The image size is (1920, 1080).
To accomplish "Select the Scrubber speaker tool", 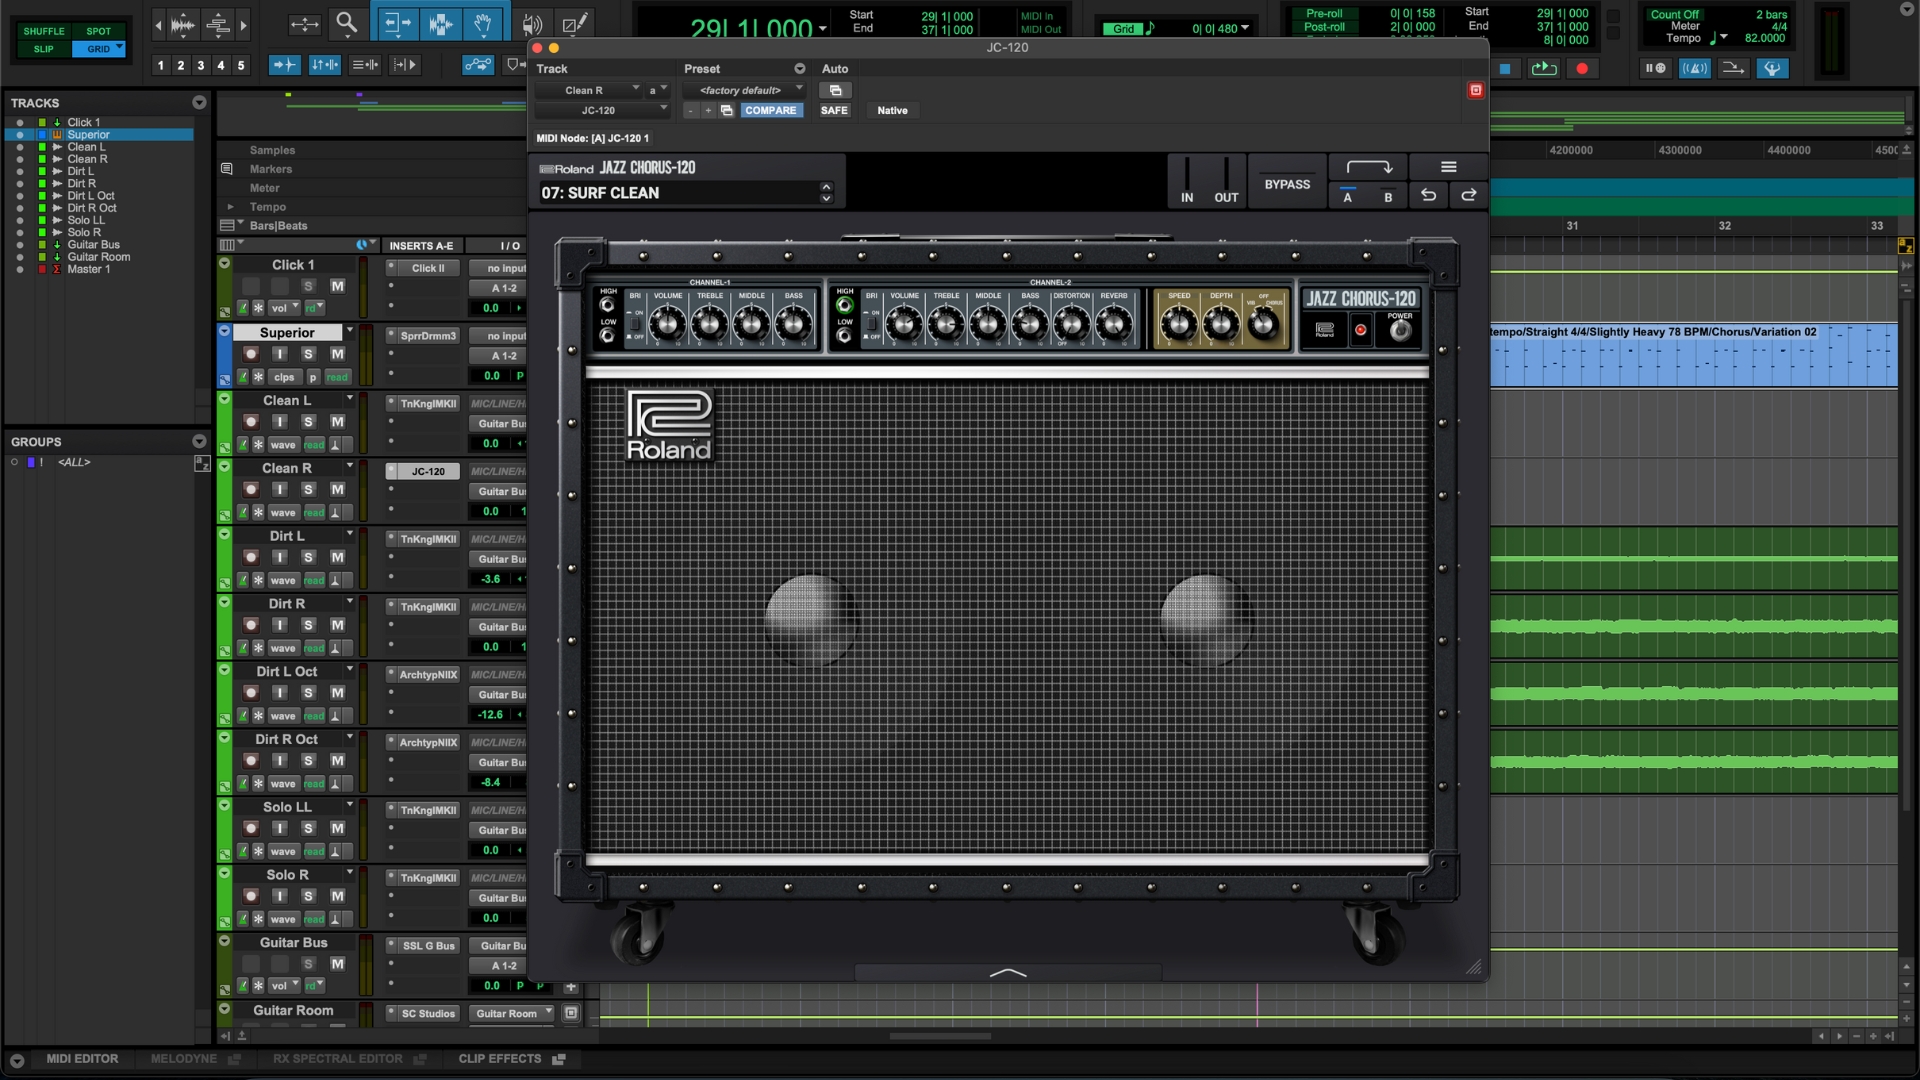I will pyautogui.click(x=532, y=24).
